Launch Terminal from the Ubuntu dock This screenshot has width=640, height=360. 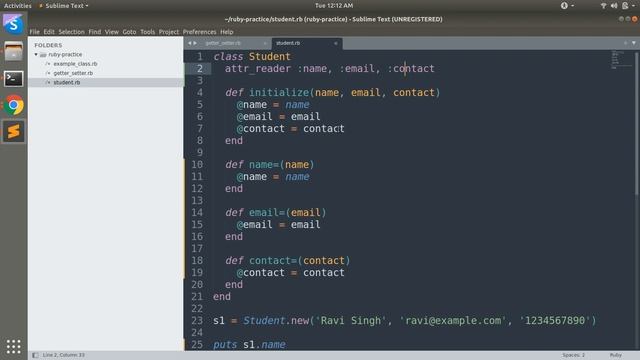13,78
